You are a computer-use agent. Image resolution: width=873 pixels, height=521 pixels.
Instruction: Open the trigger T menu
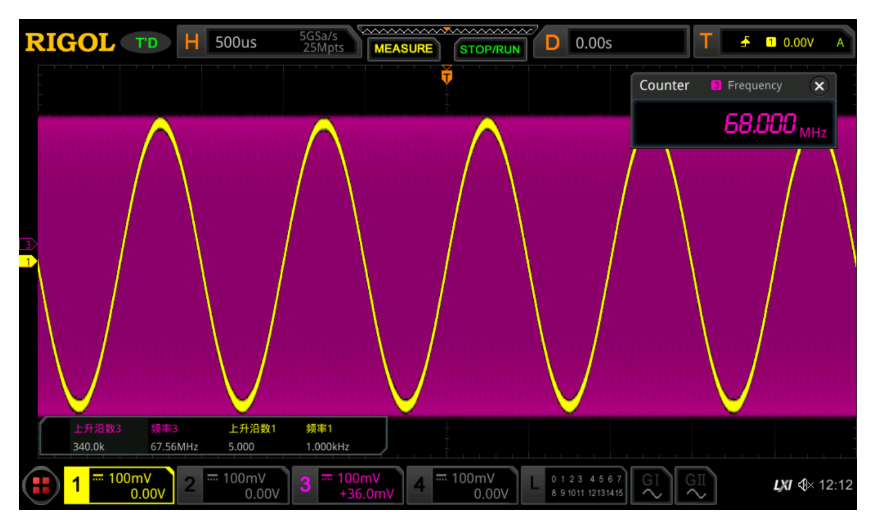[706, 42]
